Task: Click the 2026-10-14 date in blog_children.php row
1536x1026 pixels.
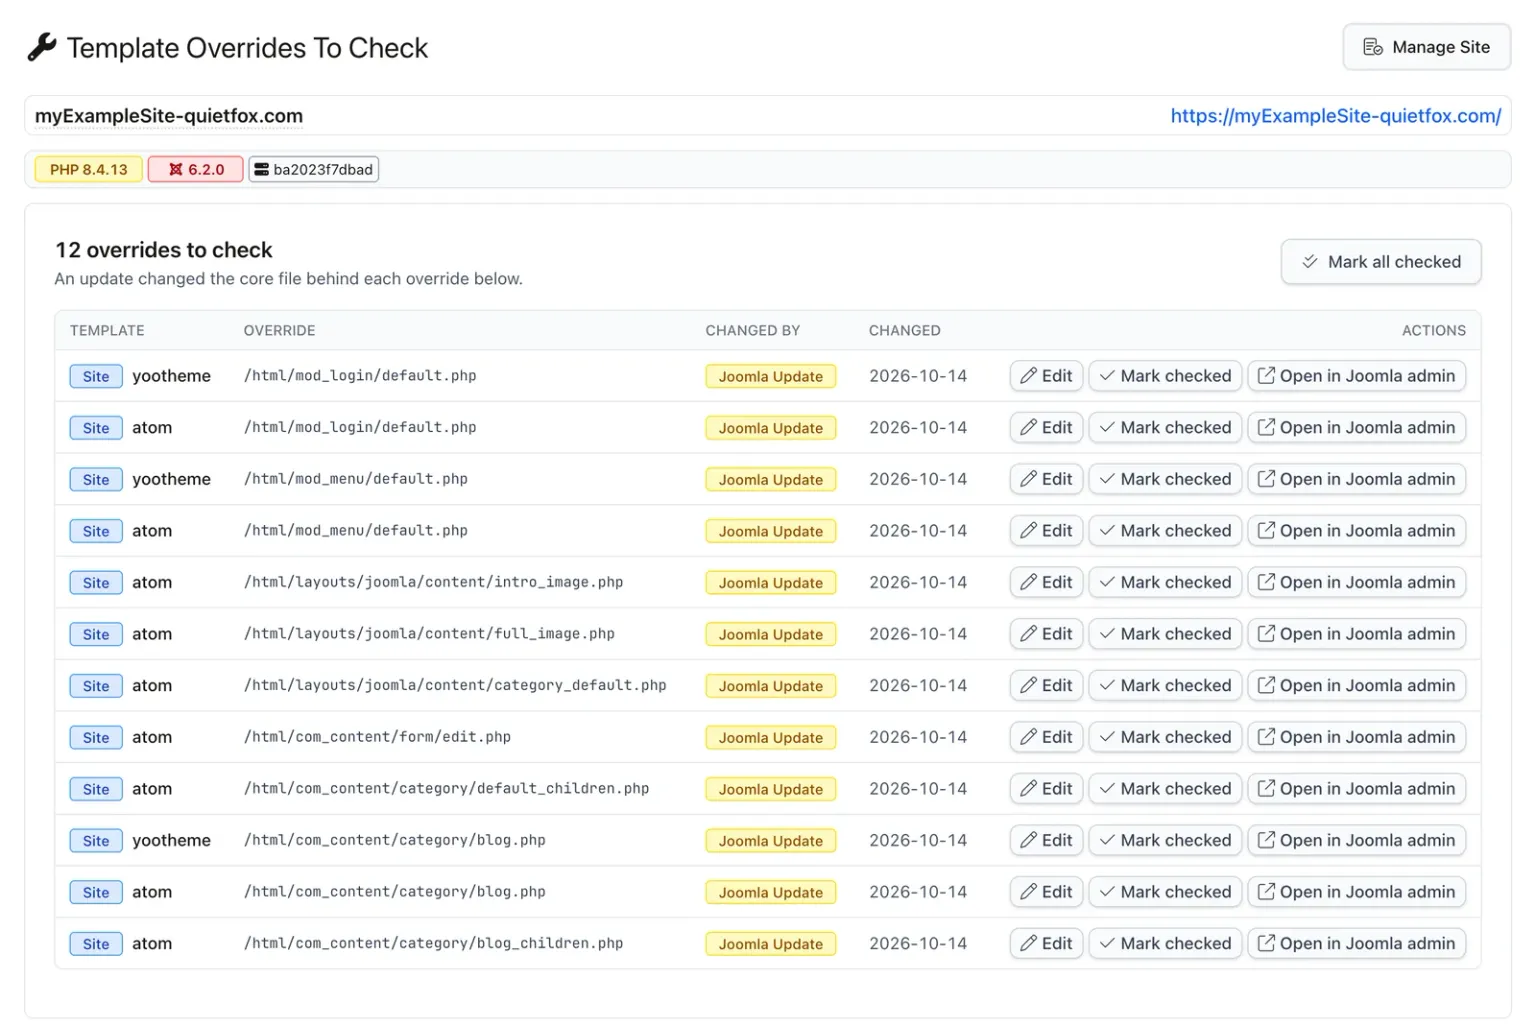Action: point(918,944)
